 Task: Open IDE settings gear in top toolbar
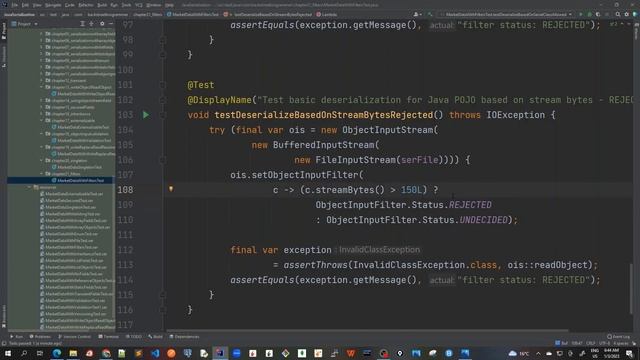(627, 14)
